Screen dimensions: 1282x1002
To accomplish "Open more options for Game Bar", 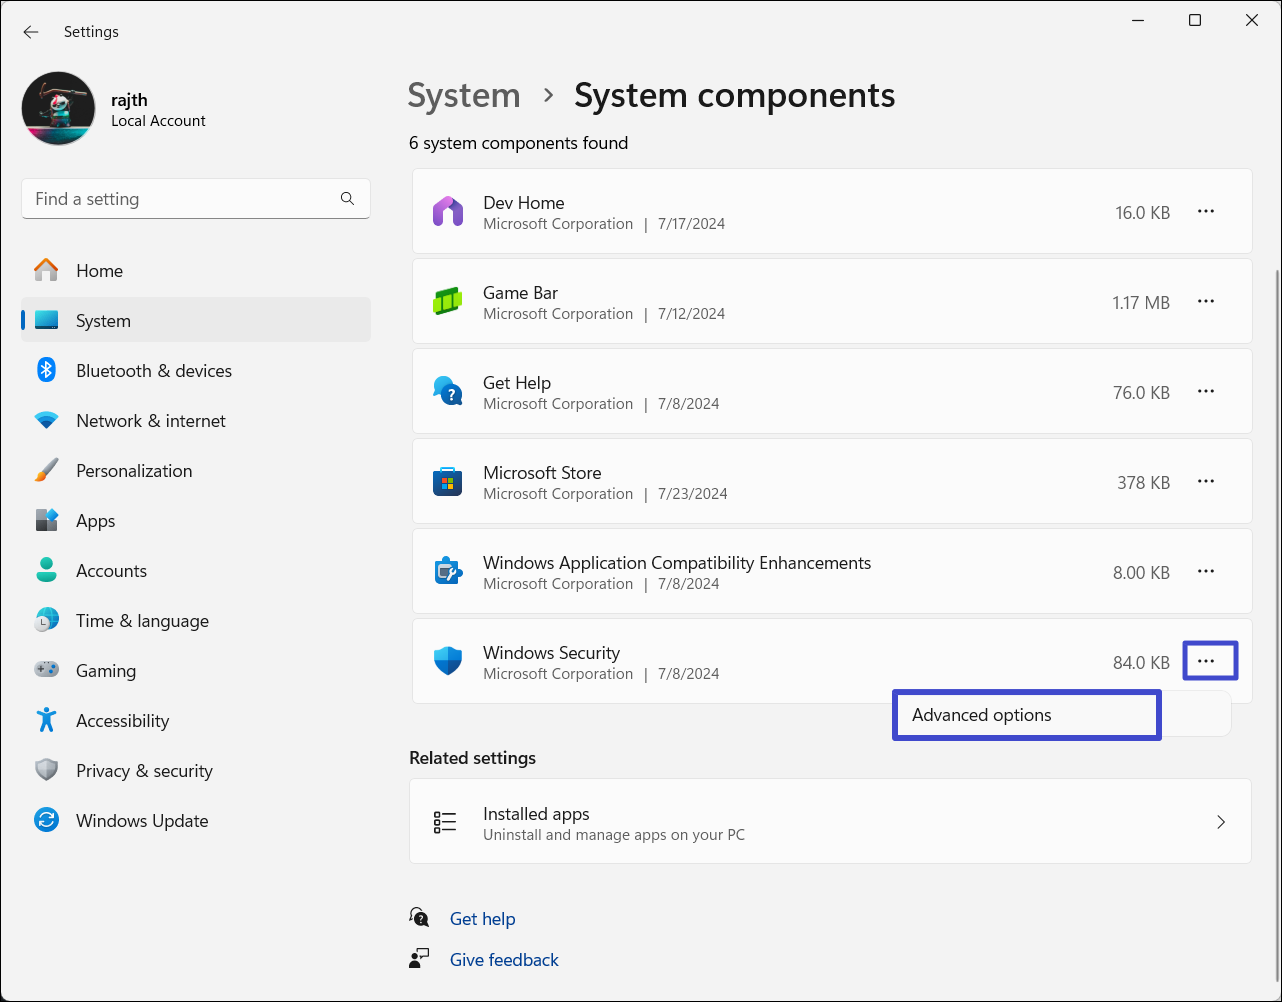I will click(1206, 302).
